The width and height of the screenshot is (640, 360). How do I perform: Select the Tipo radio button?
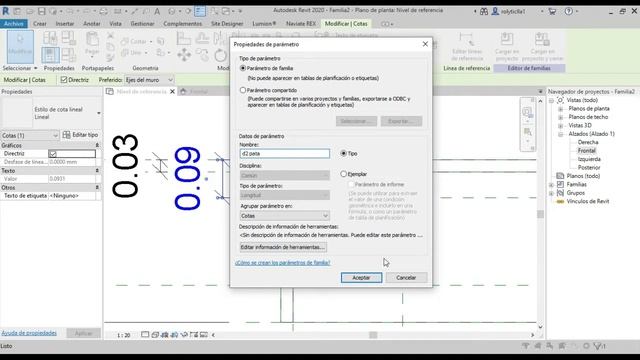(343, 153)
